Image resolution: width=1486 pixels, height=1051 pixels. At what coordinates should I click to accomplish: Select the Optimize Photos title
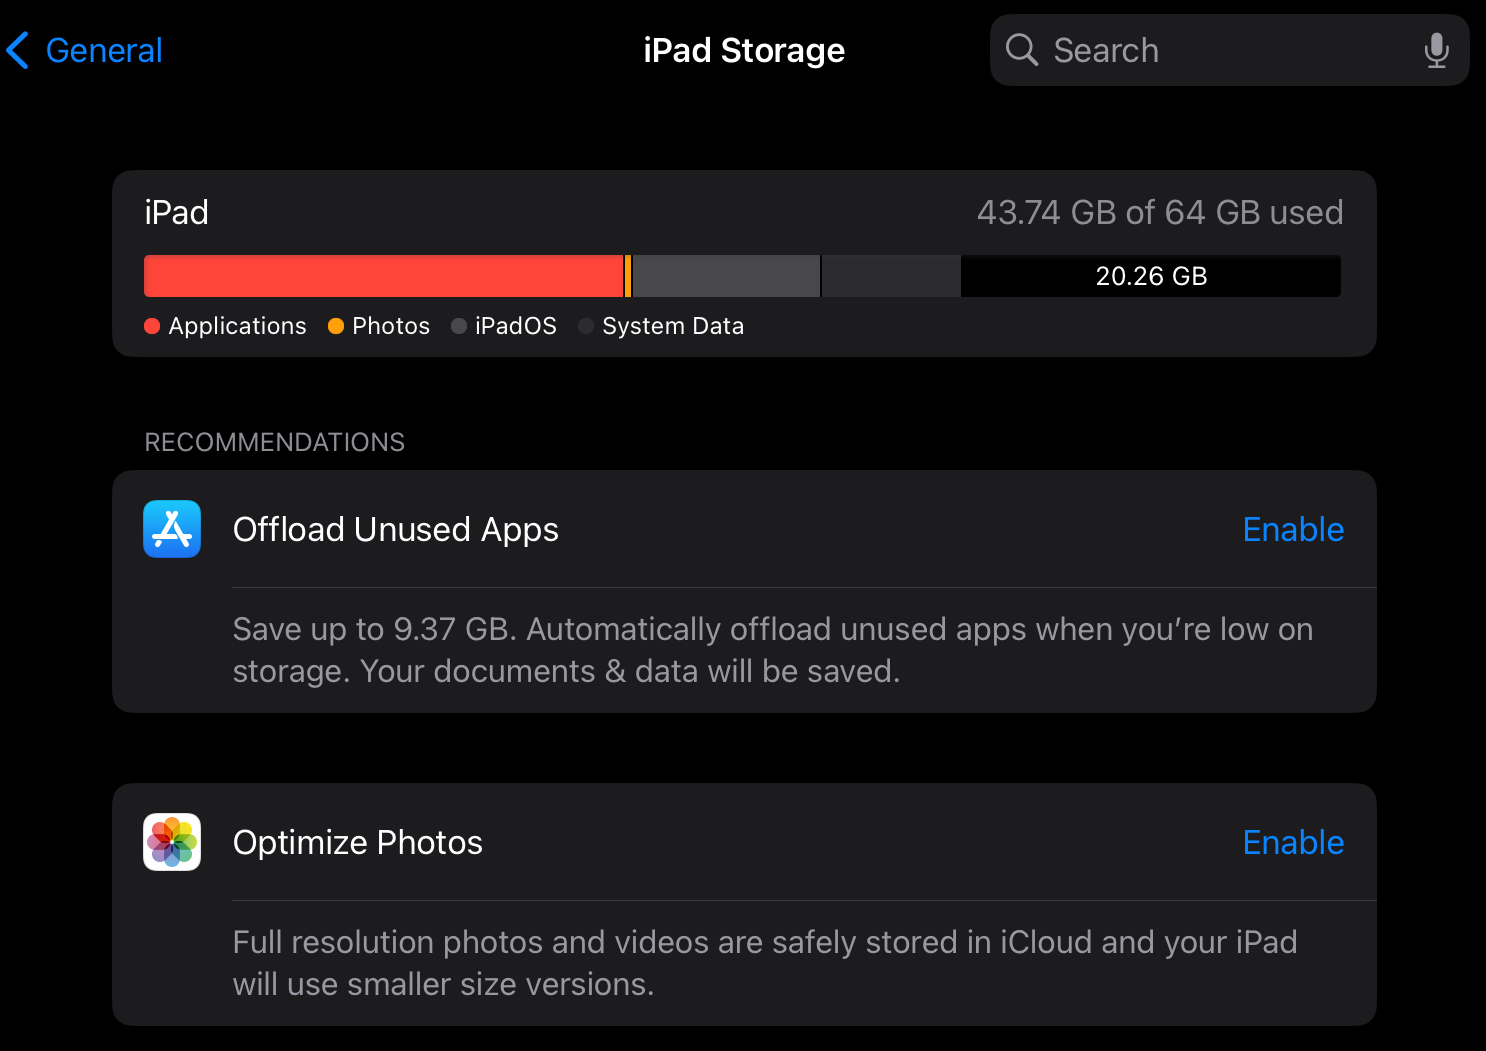click(x=358, y=843)
